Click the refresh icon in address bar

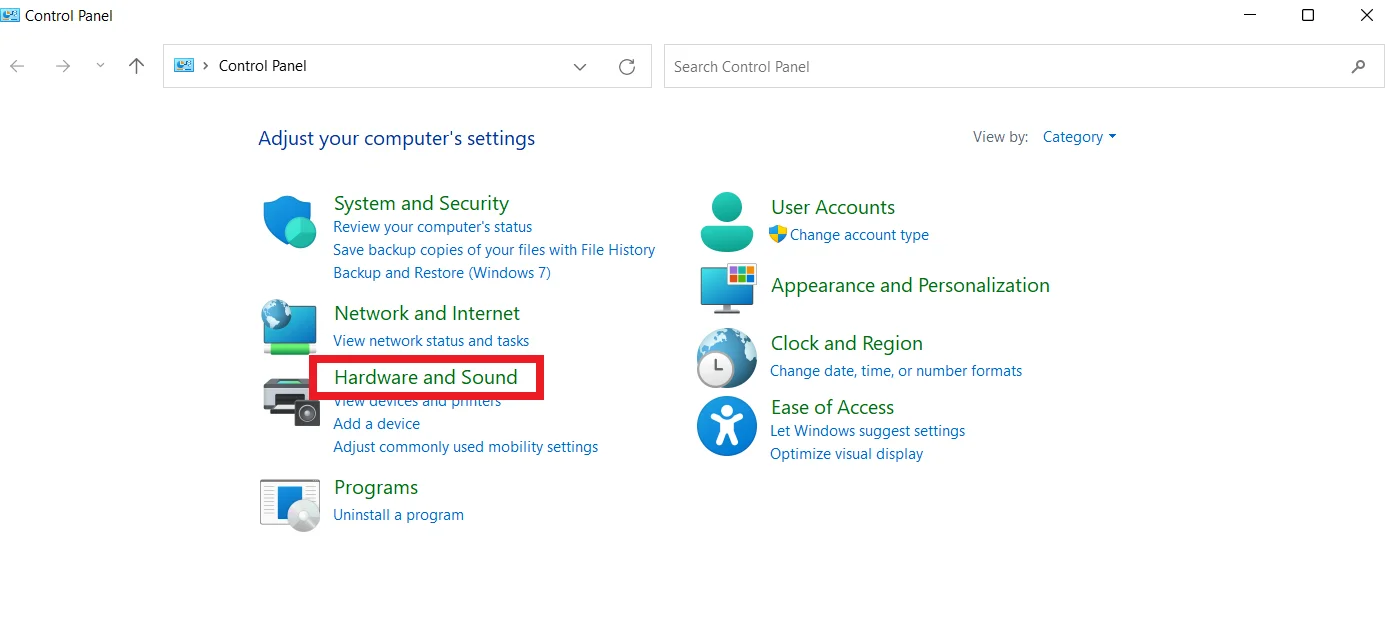click(627, 66)
